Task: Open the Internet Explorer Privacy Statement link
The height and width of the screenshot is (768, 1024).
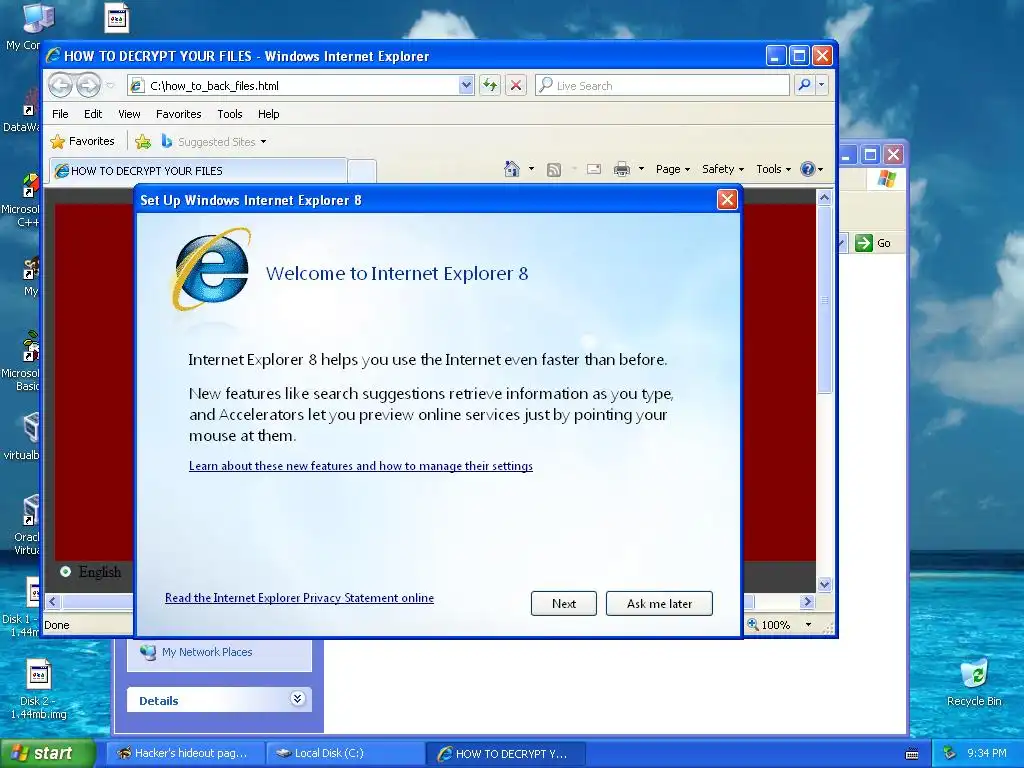Action: pyautogui.click(x=299, y=598)
